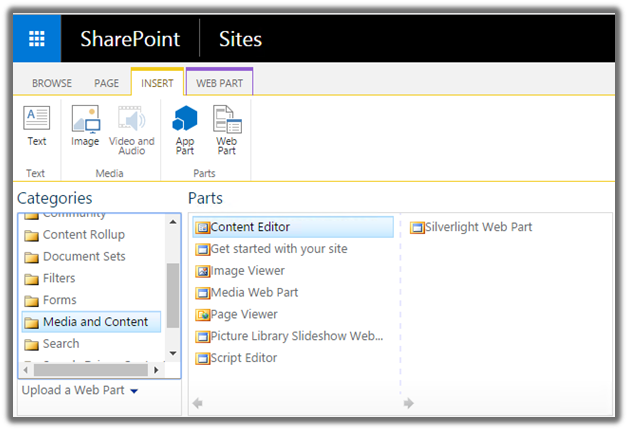The height and width of the screenshot is (430, 628).
Task: Open the WEB PART ribbon tab
Action: coord(219,83)
